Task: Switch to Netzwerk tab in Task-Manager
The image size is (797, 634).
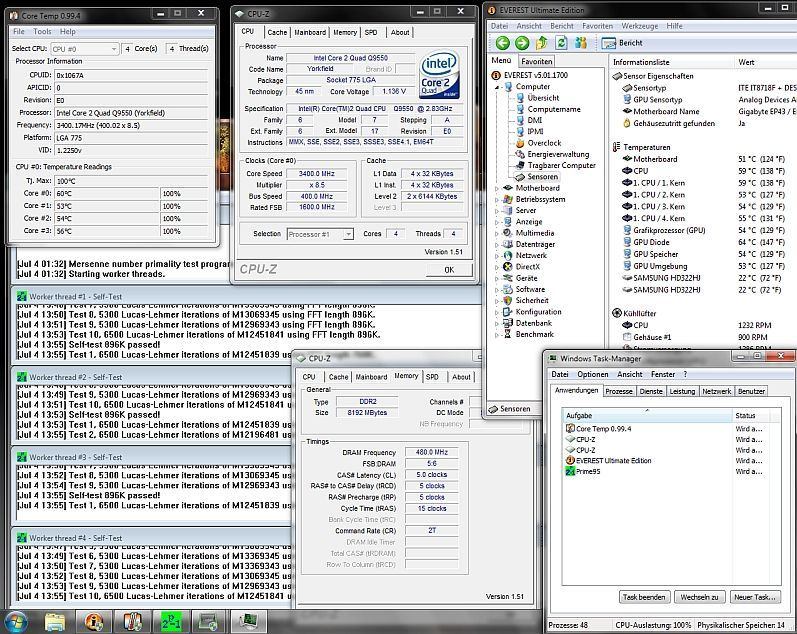Action: click(x=717, y=391)
